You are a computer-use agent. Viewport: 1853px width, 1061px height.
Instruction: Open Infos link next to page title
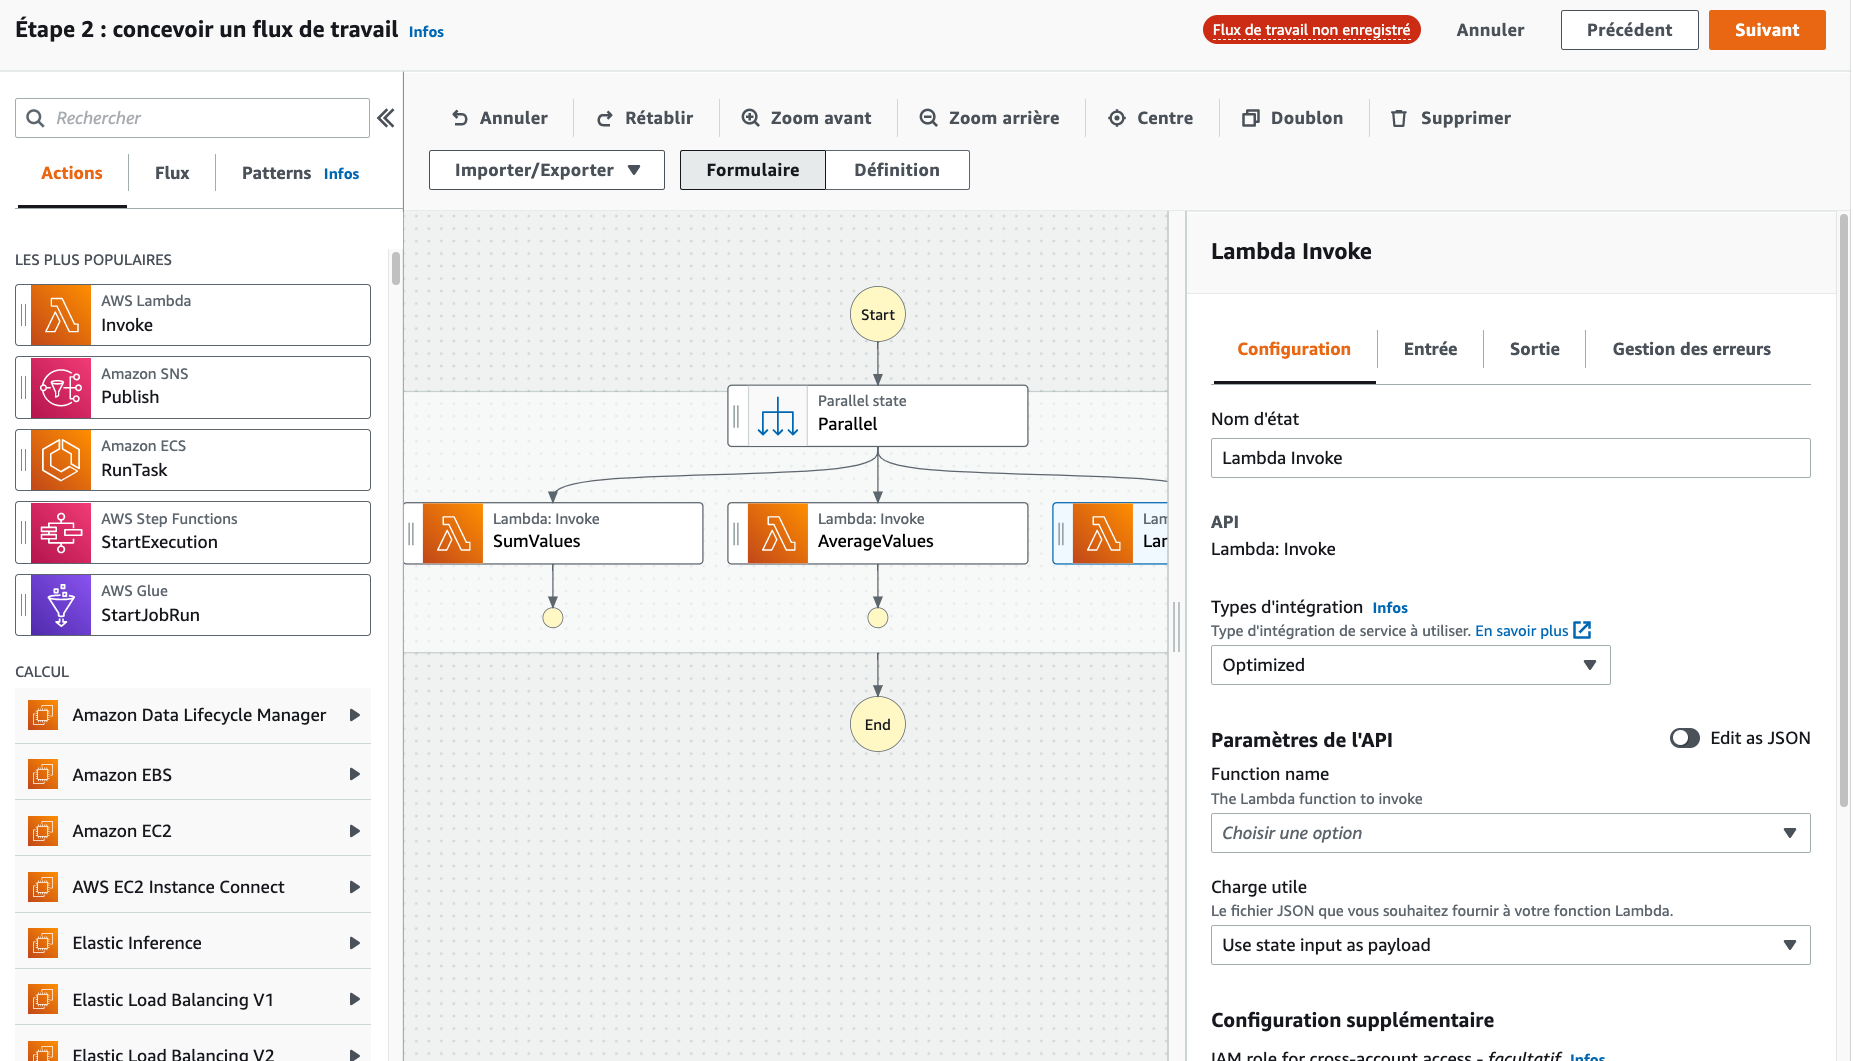tap(426, 32)
